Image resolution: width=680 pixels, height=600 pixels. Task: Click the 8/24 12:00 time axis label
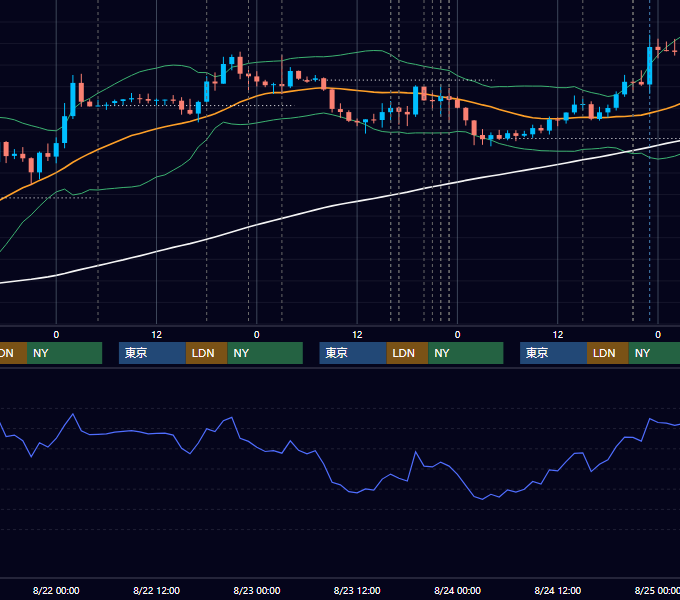558,590
